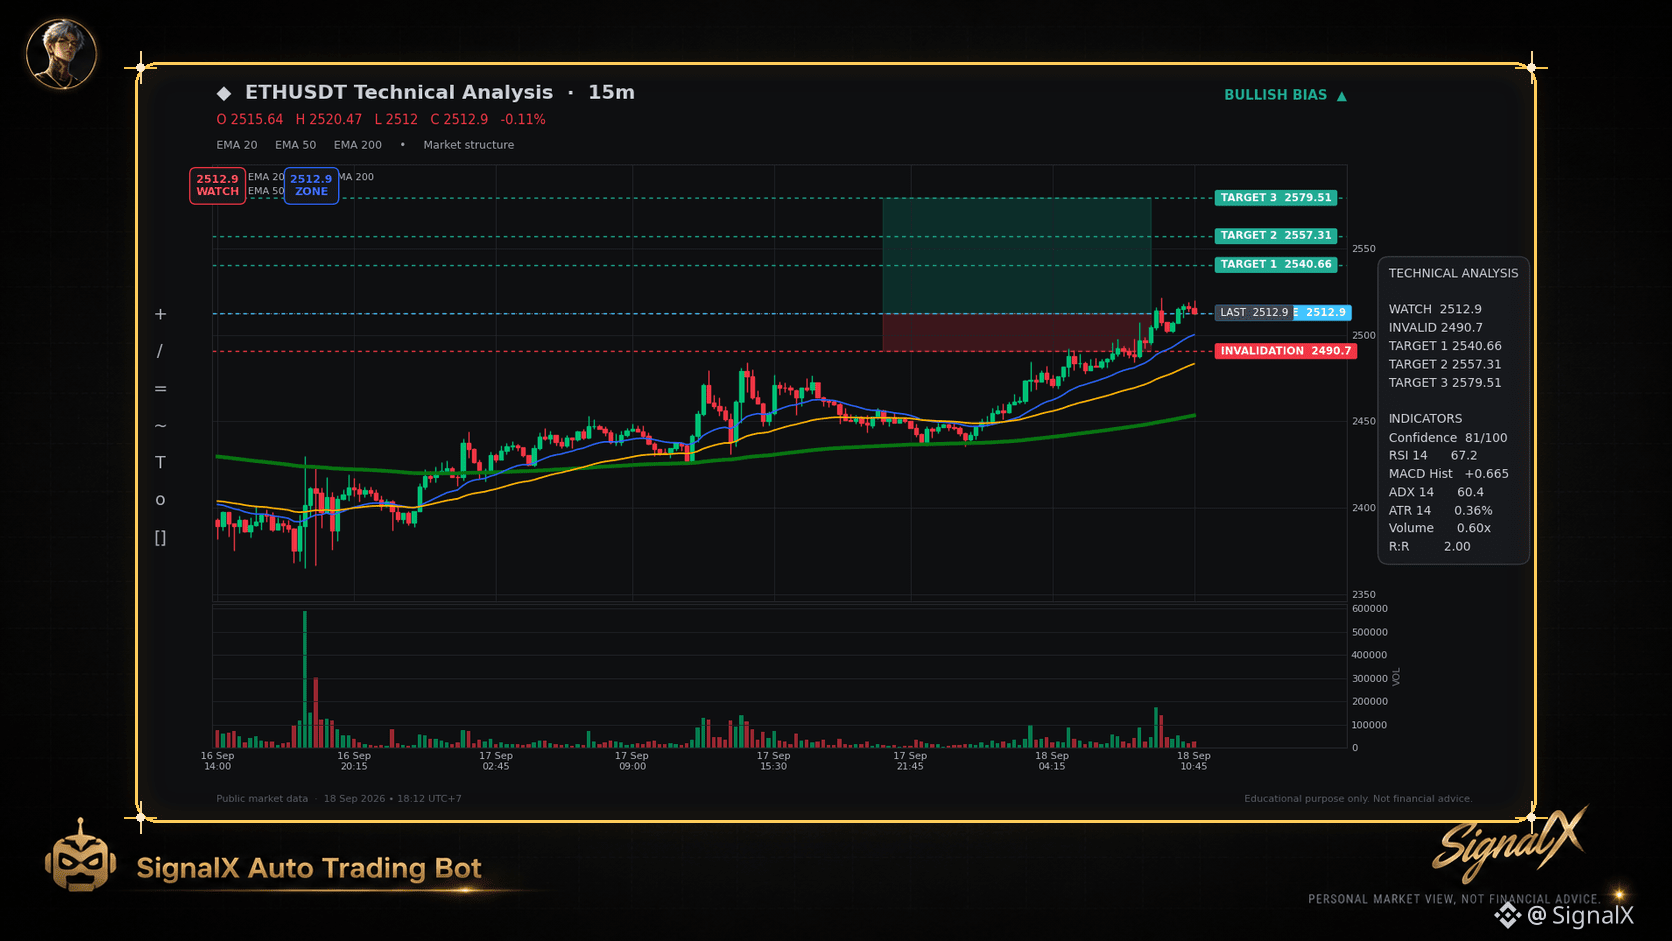Select the circle shape tool

tap(160, 500)
